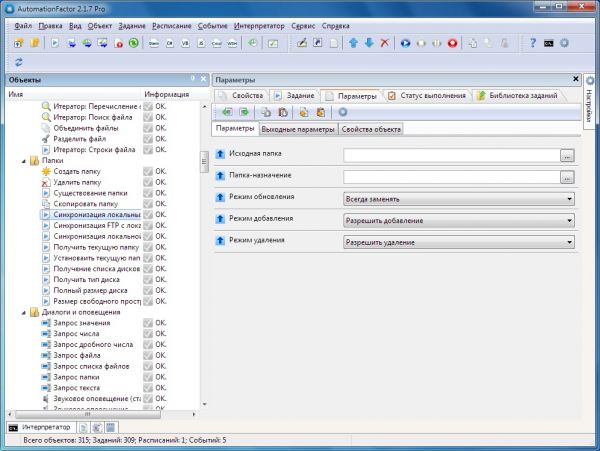Toggle checkbox next to Создать папку
Screen dimensions: 600x451
coord(148,172)
